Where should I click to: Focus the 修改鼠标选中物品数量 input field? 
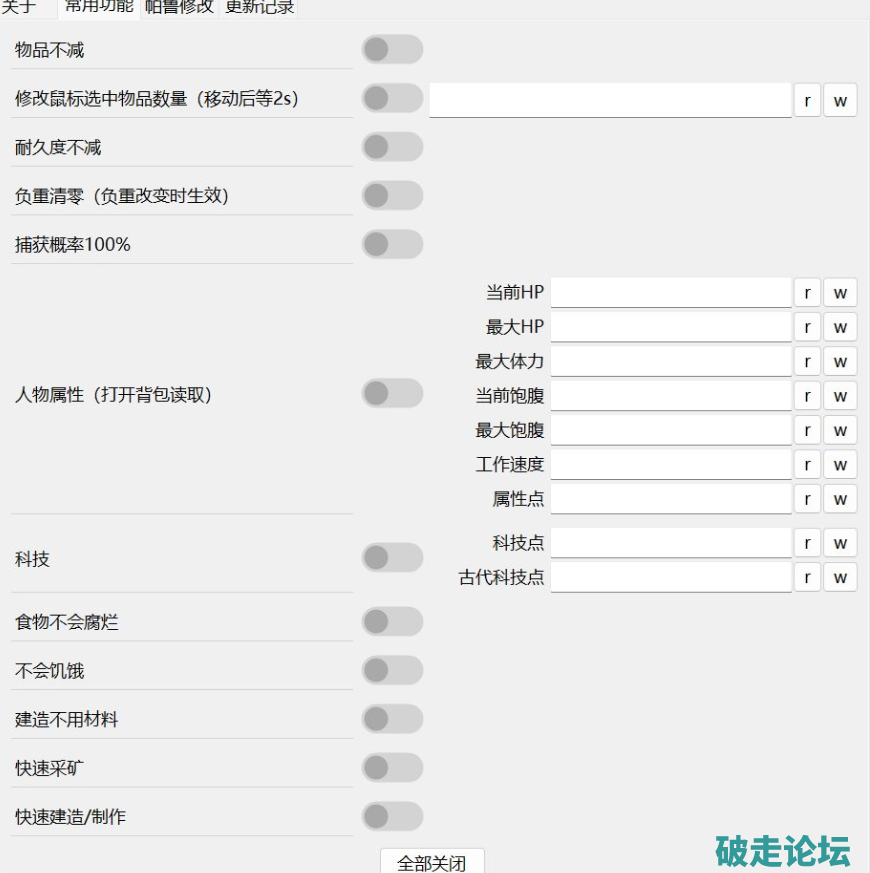coord(610,100)
